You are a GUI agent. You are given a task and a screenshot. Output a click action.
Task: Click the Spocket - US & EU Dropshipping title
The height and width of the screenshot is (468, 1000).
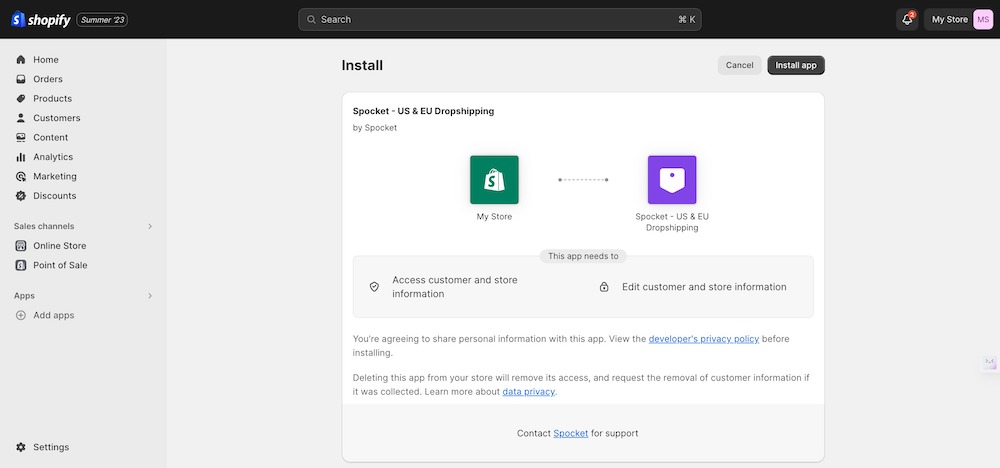[423, 111]
